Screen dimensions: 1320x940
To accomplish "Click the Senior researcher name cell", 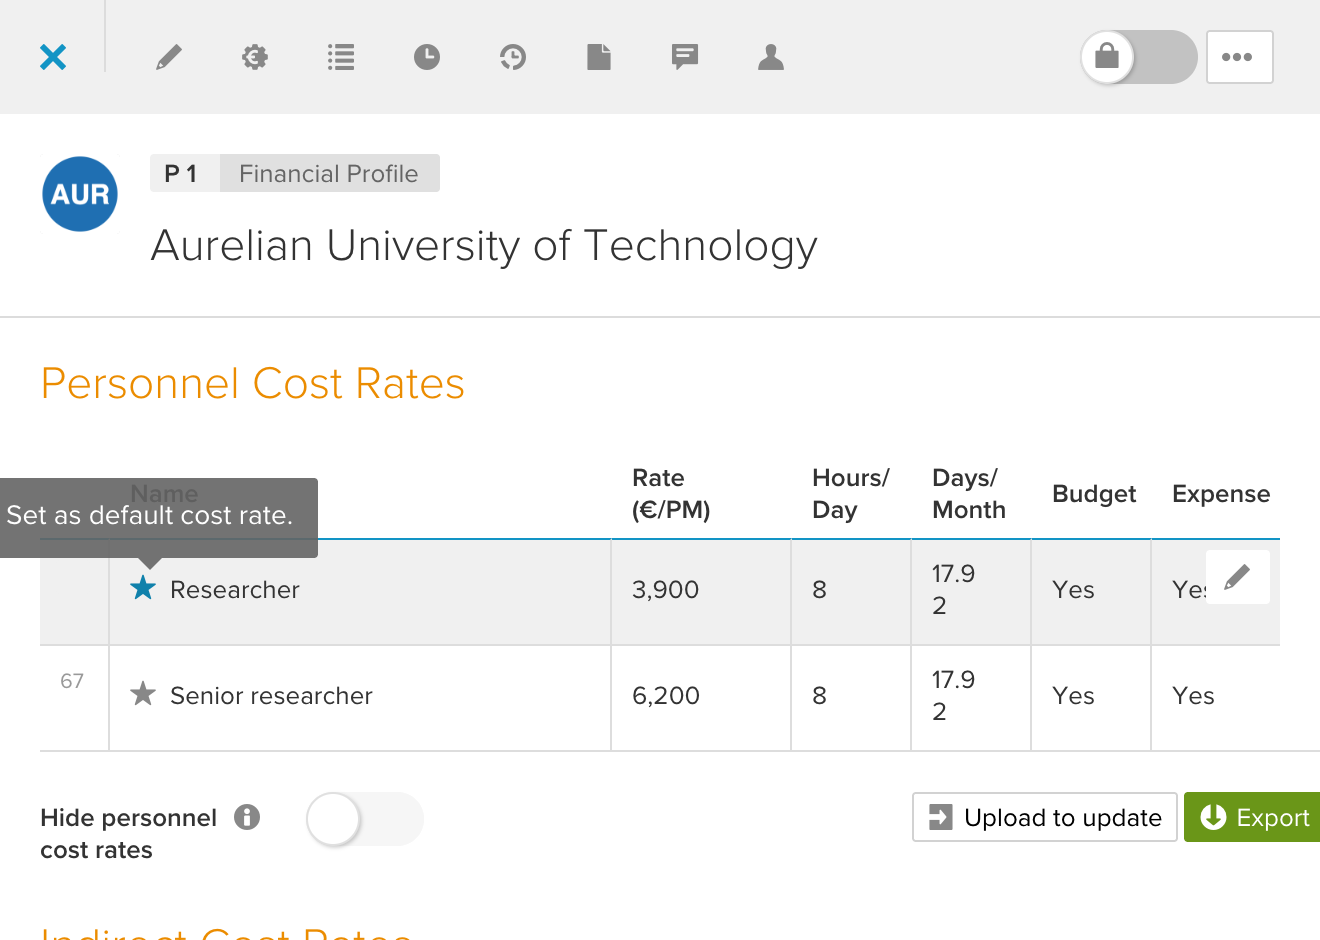I will pos(360,698).
